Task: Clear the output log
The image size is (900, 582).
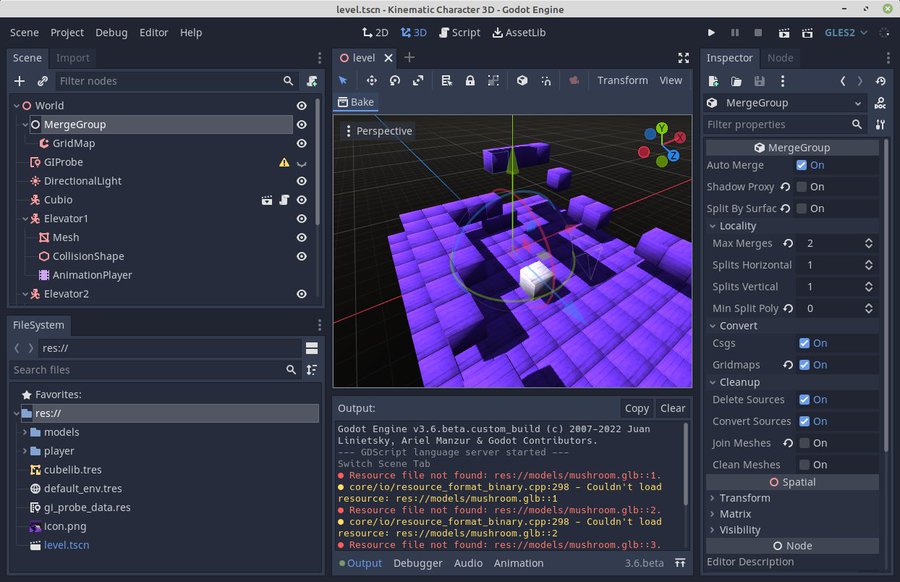Action: click(673, 408)
